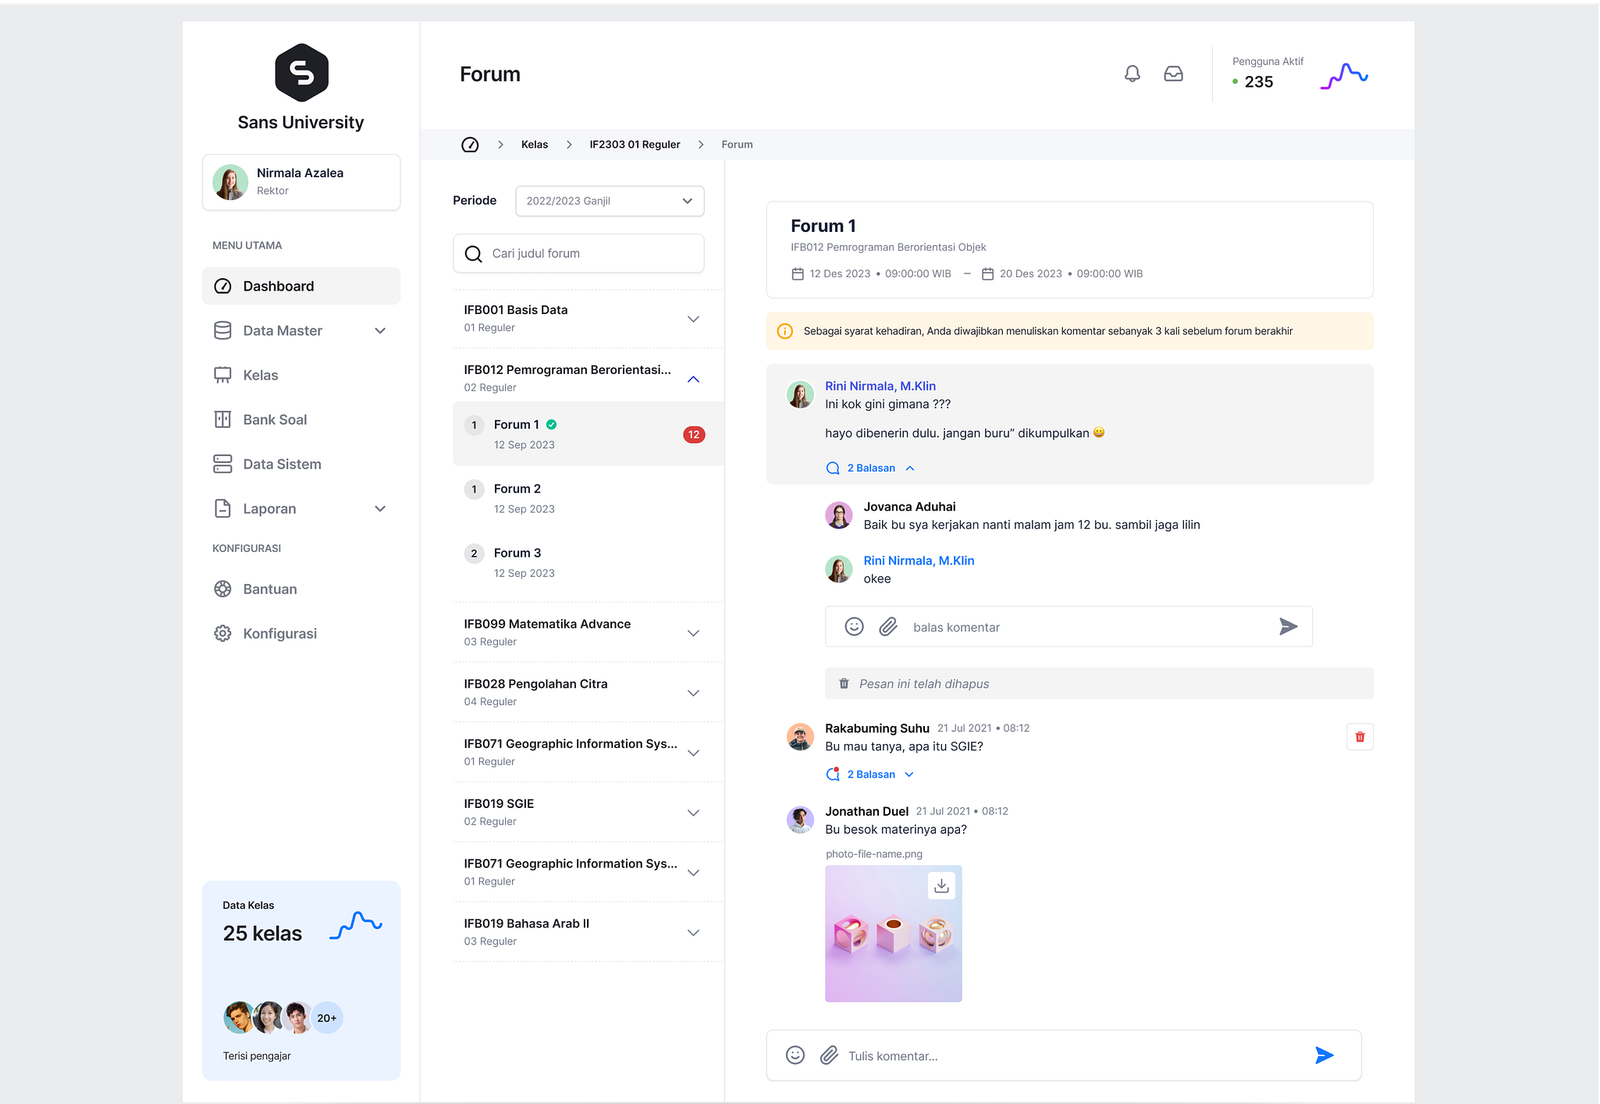Viewport: 1600px width, 1104px height.
Task: Open the Periode 2022/2023 Ganjil dropdown
Action: (x=610, y=201)
